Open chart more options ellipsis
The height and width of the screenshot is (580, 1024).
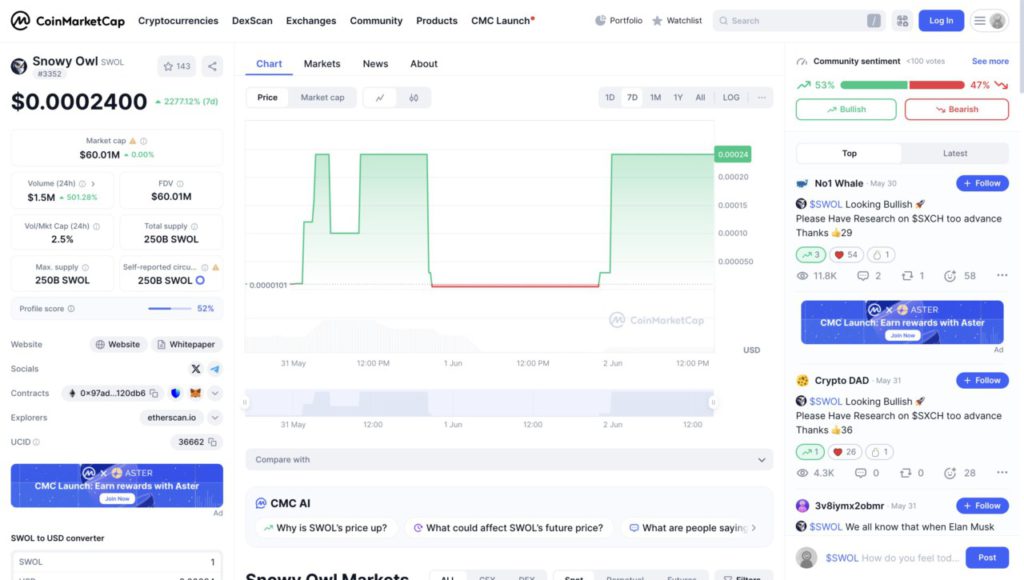click(x=761, y=97)
